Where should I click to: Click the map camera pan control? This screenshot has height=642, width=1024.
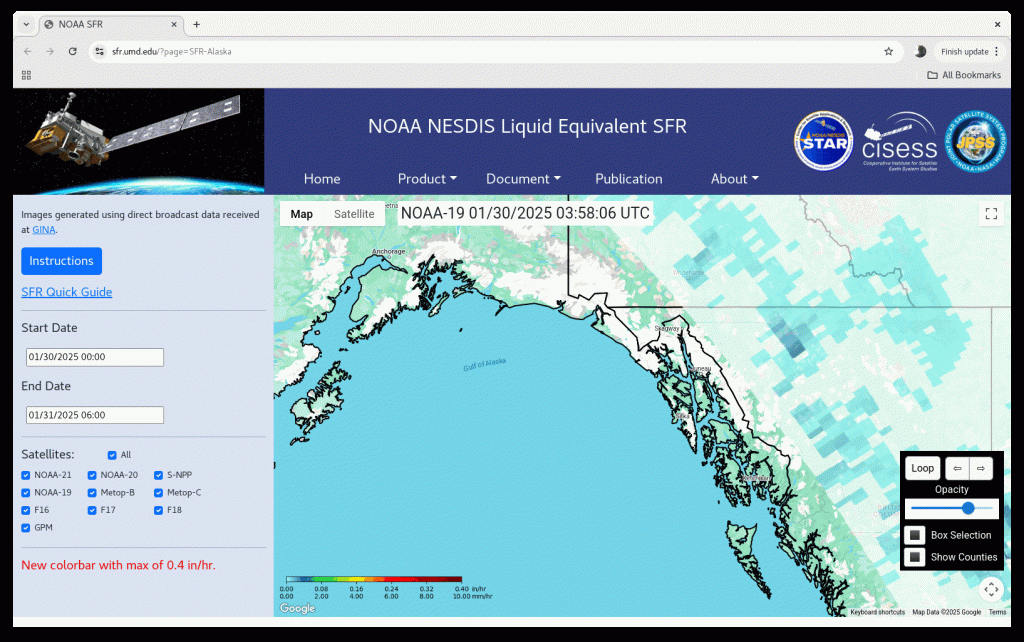[x=991, y=590]
